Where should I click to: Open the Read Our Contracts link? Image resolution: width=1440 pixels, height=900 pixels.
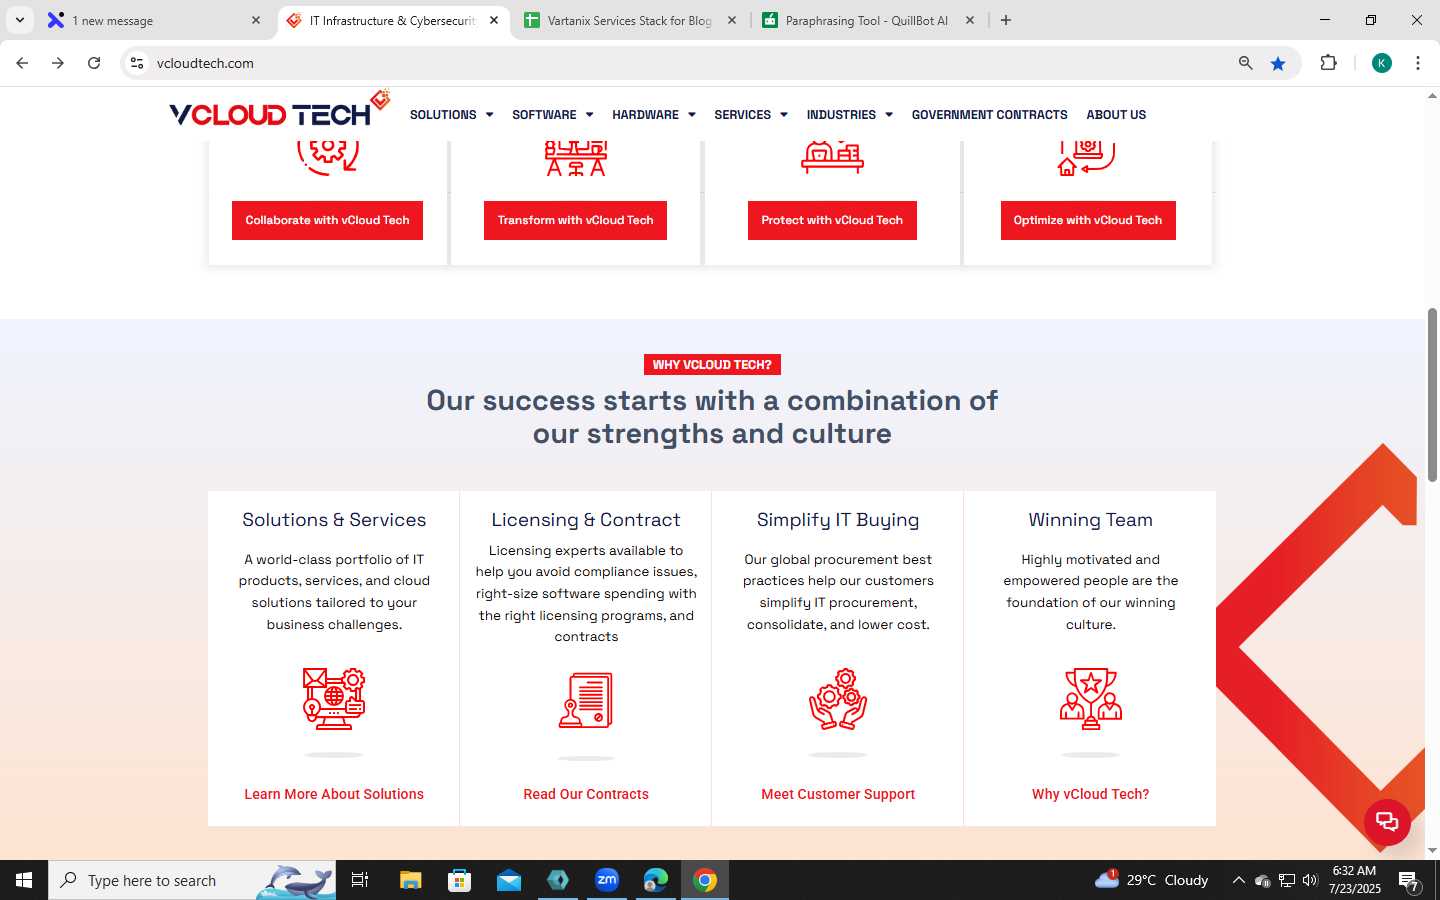[x=586, y=794]
